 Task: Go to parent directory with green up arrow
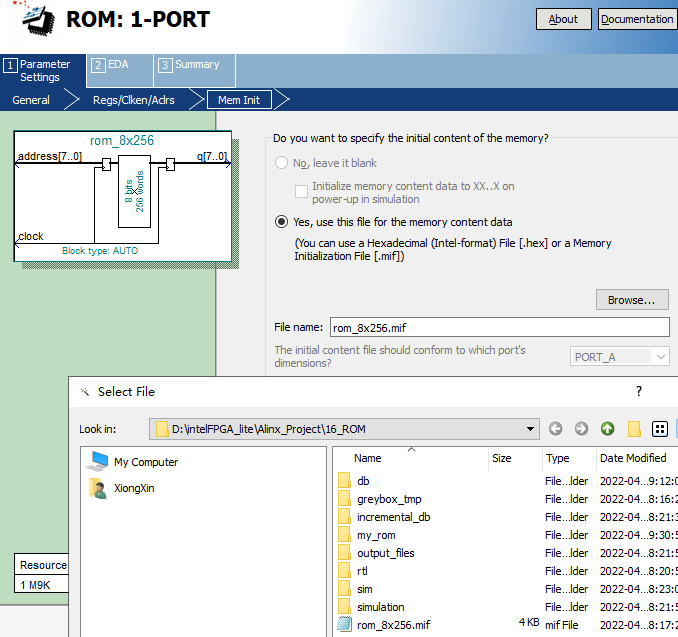pyautogui.click(x=608, y=429)
